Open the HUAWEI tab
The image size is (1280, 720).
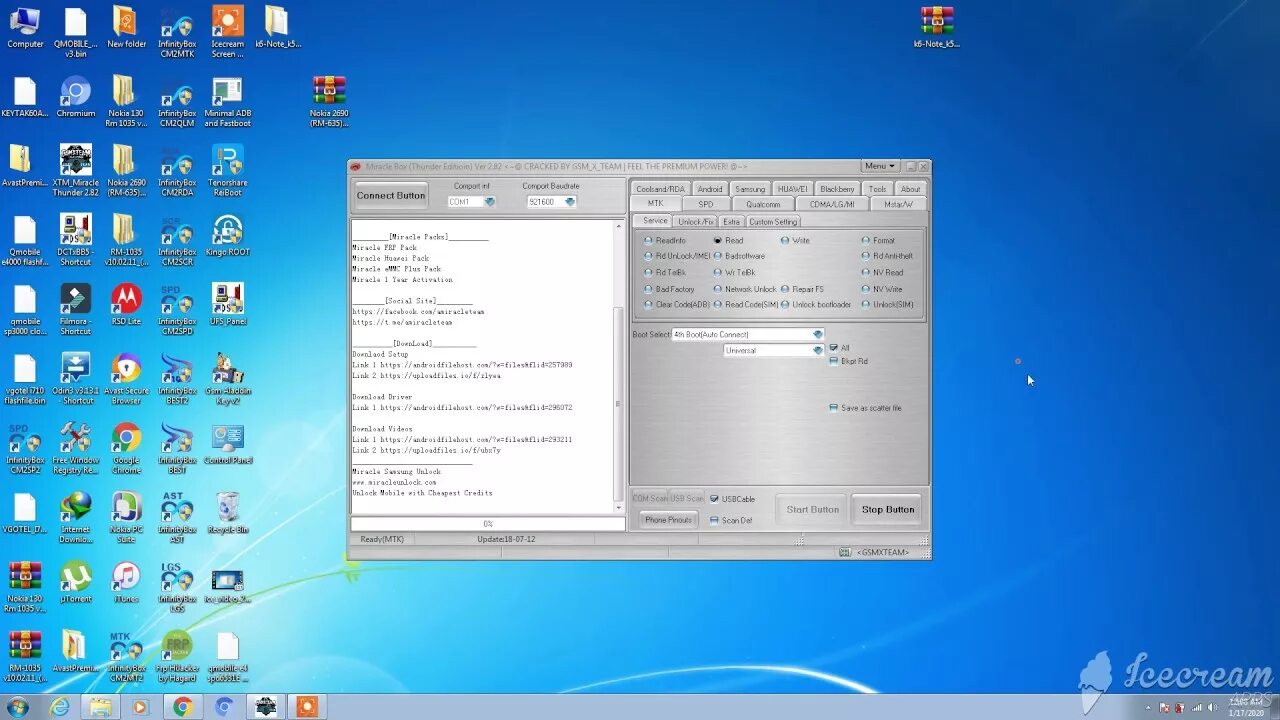pos(792,189)
